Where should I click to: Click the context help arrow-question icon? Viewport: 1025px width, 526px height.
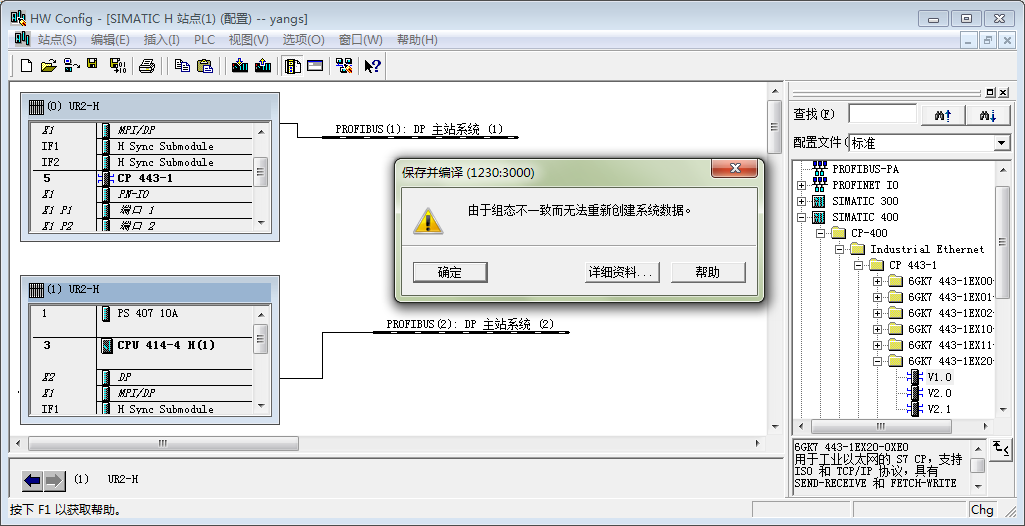point(373,66)
